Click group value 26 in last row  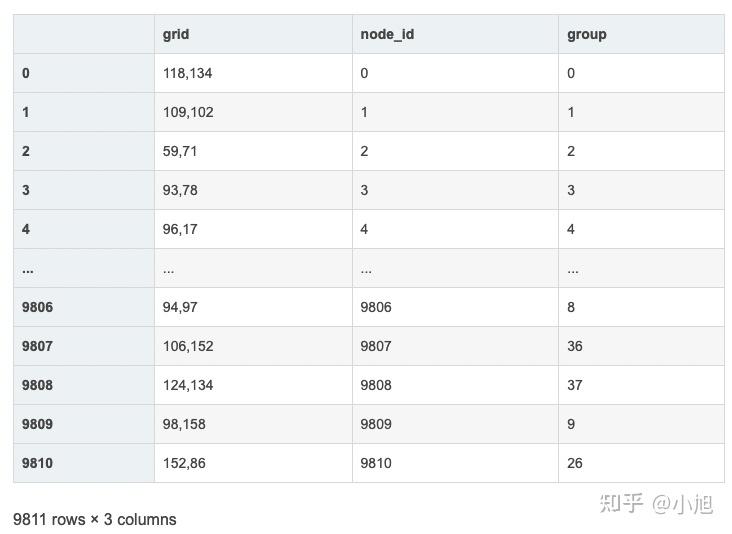click(575, 463)
